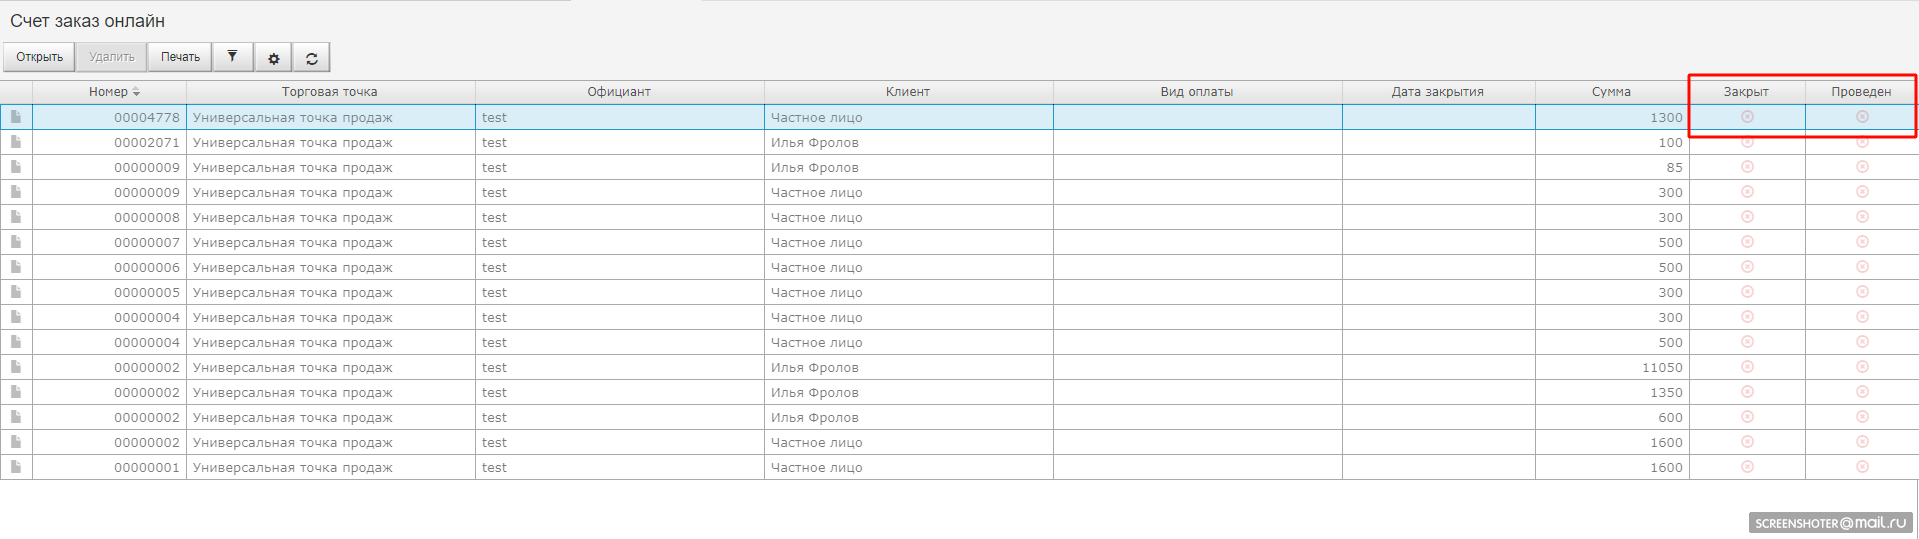Open settings via the gear icon

(273, 58)
